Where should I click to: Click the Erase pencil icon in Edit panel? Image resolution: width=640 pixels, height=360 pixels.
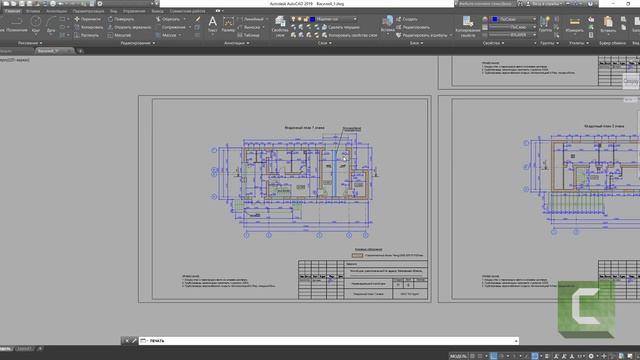point(198,19)
